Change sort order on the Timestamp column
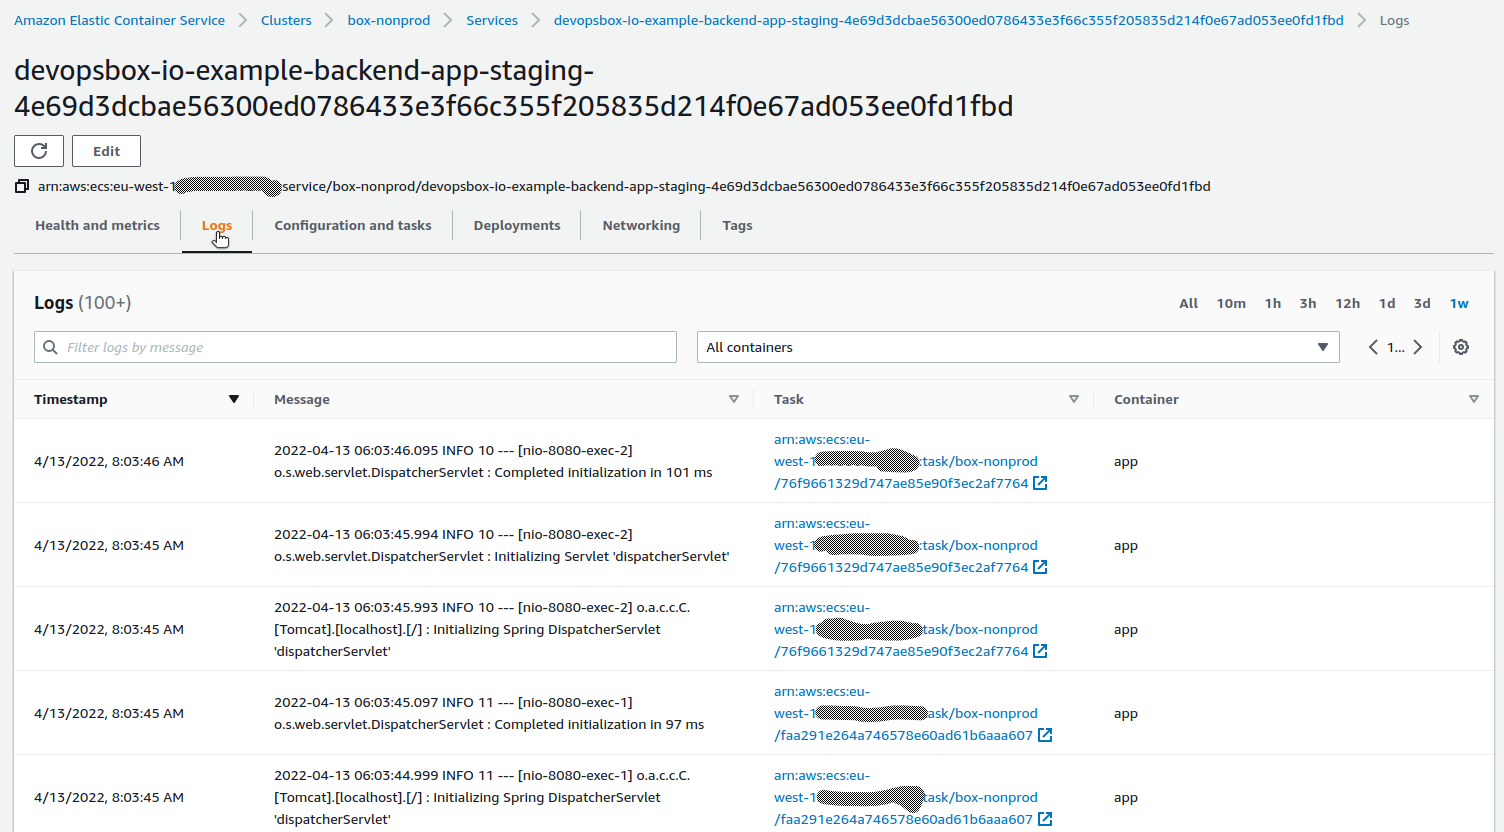 click(235, 399)
